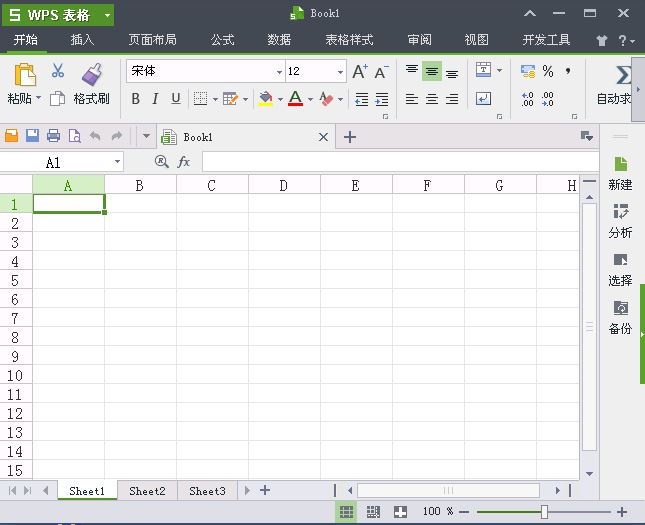The width and height of the screenshot is (645, 525).
Task: Toggle bottom vertical alignment
Action: click(x=452, y=73)
